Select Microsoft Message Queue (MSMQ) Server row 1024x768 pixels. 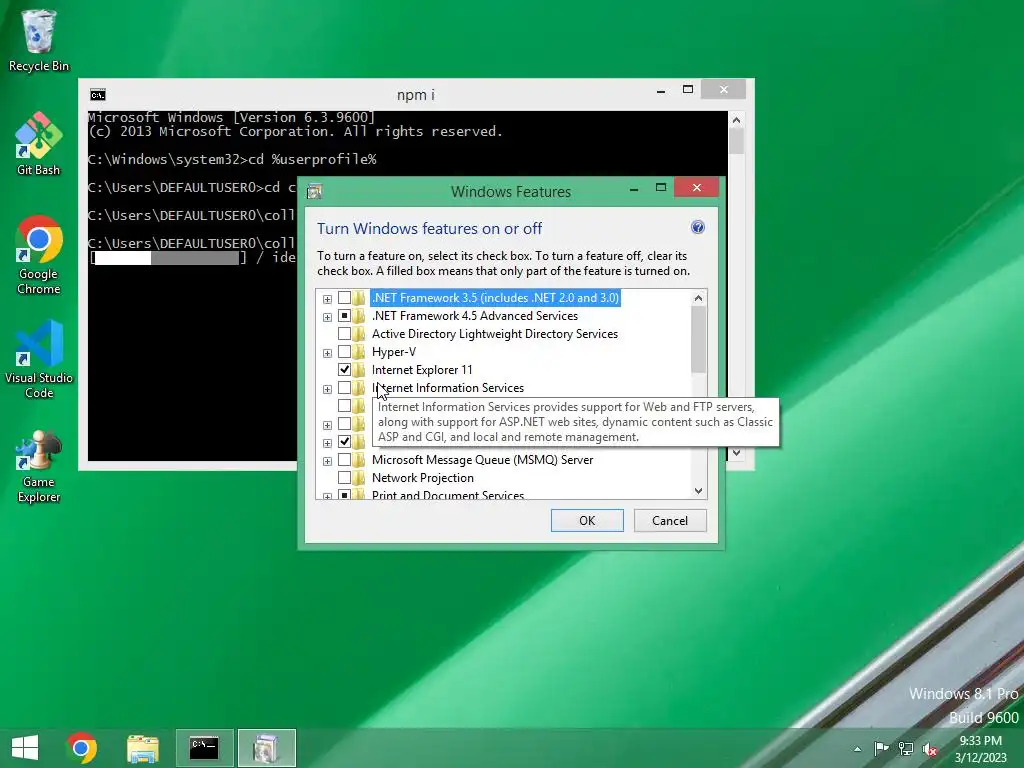tap(483, 460)
